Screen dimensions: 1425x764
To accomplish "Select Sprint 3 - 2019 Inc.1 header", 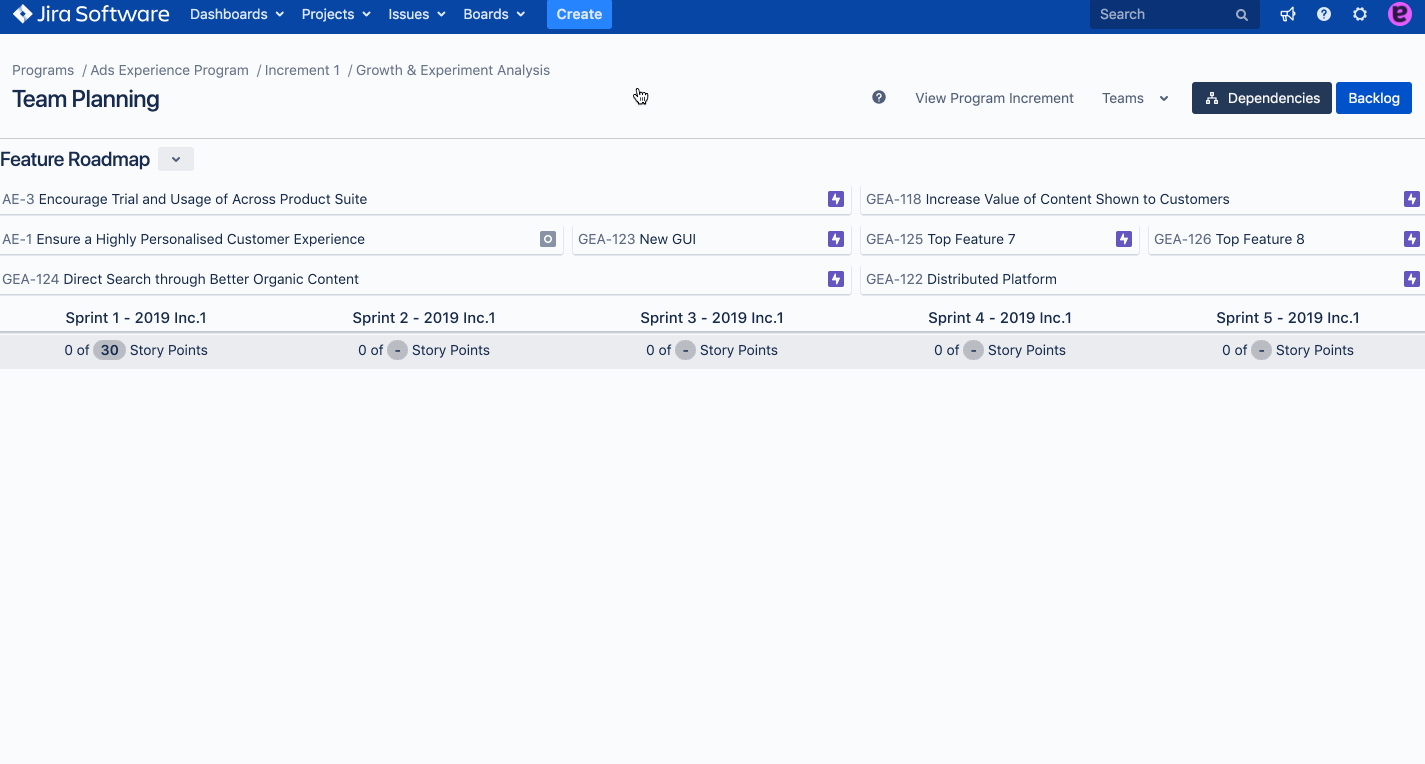I will tap(712, 318).
